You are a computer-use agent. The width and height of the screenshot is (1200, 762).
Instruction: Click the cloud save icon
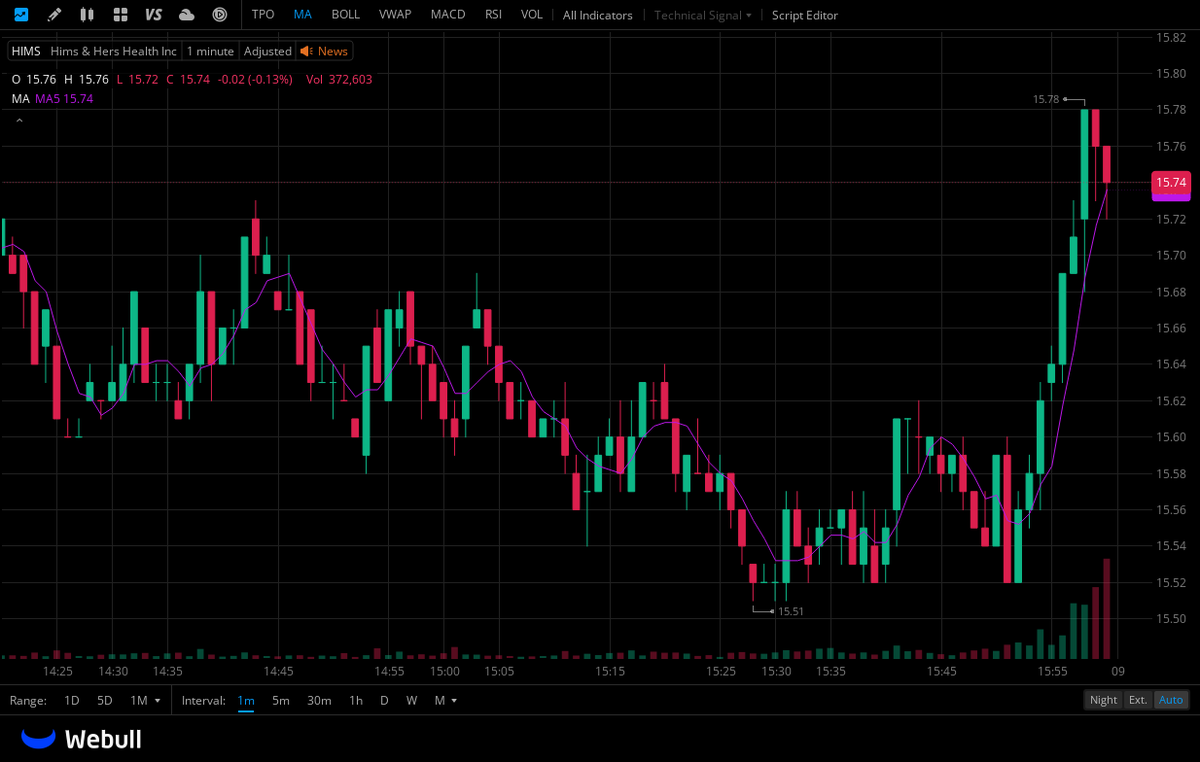186,15
